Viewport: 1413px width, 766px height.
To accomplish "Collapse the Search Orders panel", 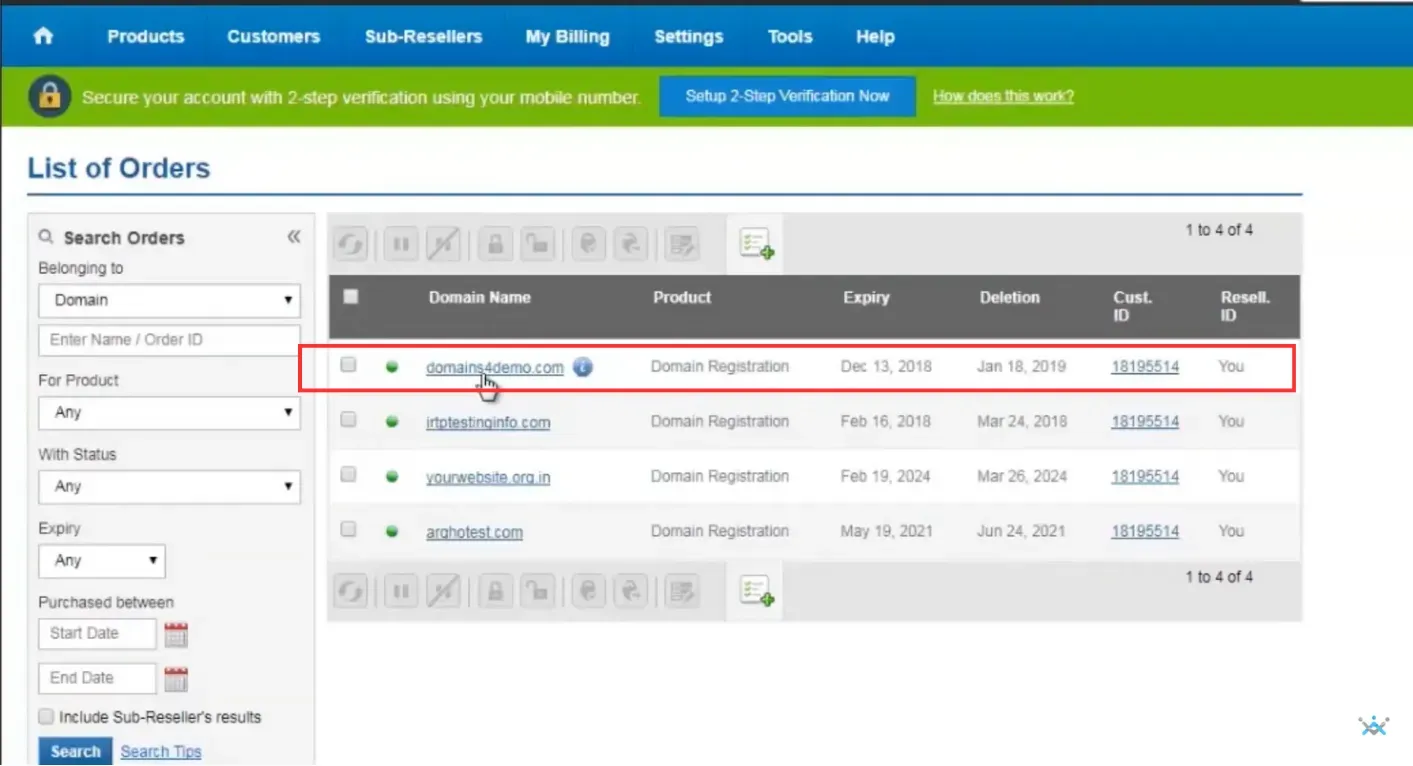I will 293,237.
